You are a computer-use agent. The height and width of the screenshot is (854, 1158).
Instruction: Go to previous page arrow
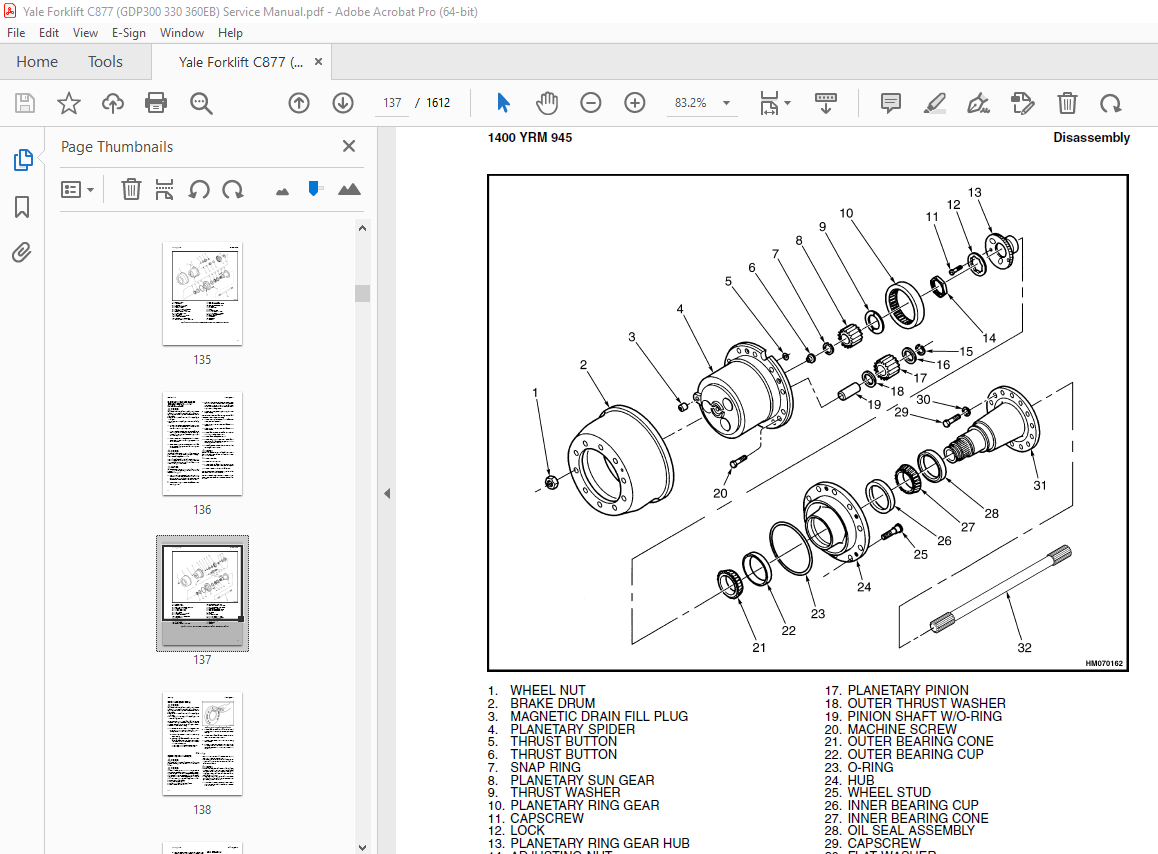[x=299, y=103]
